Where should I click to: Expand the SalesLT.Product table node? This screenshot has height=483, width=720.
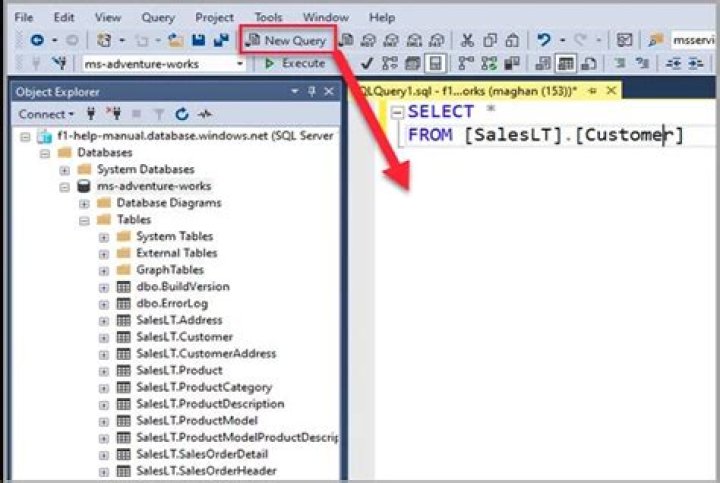(104, 371)
